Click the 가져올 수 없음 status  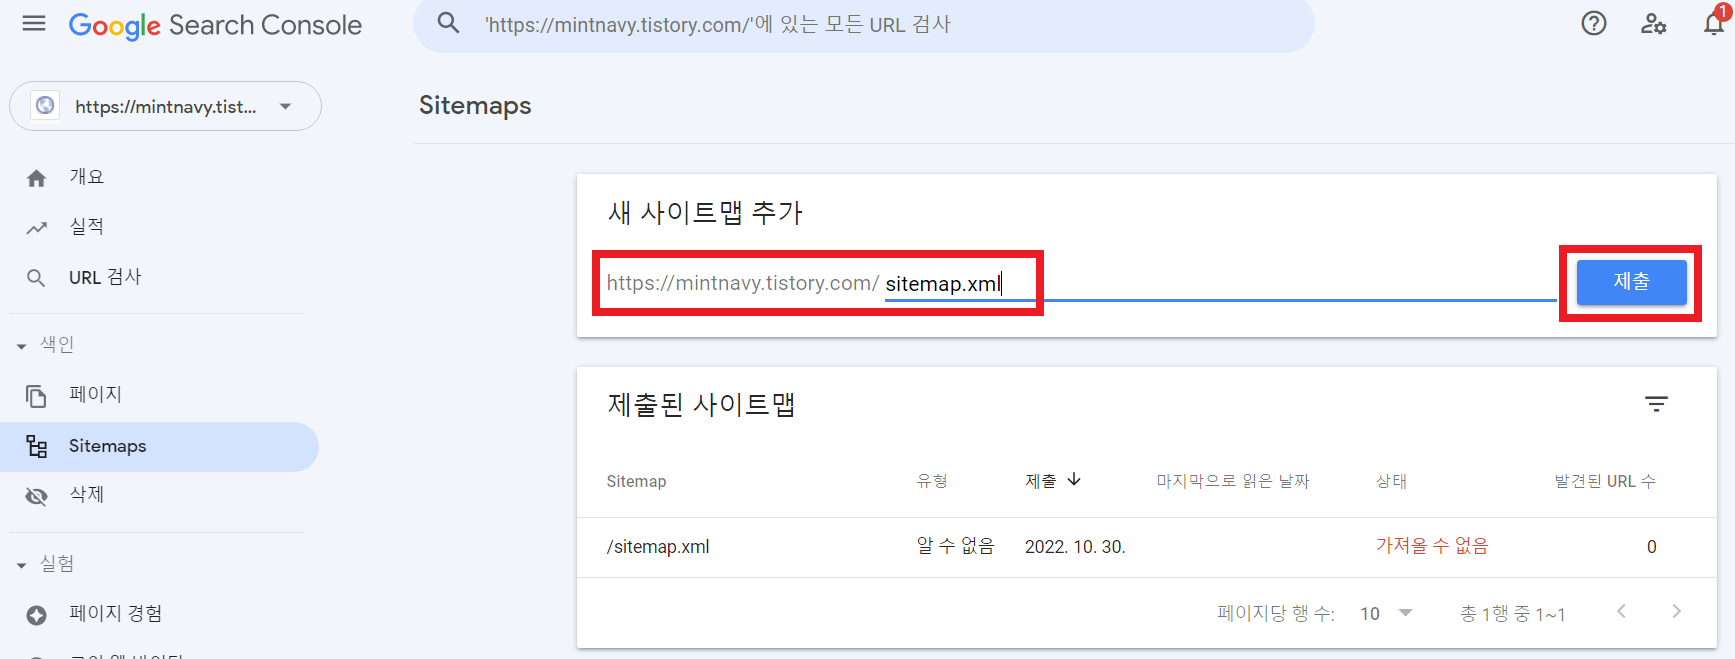click(1431, 546)
